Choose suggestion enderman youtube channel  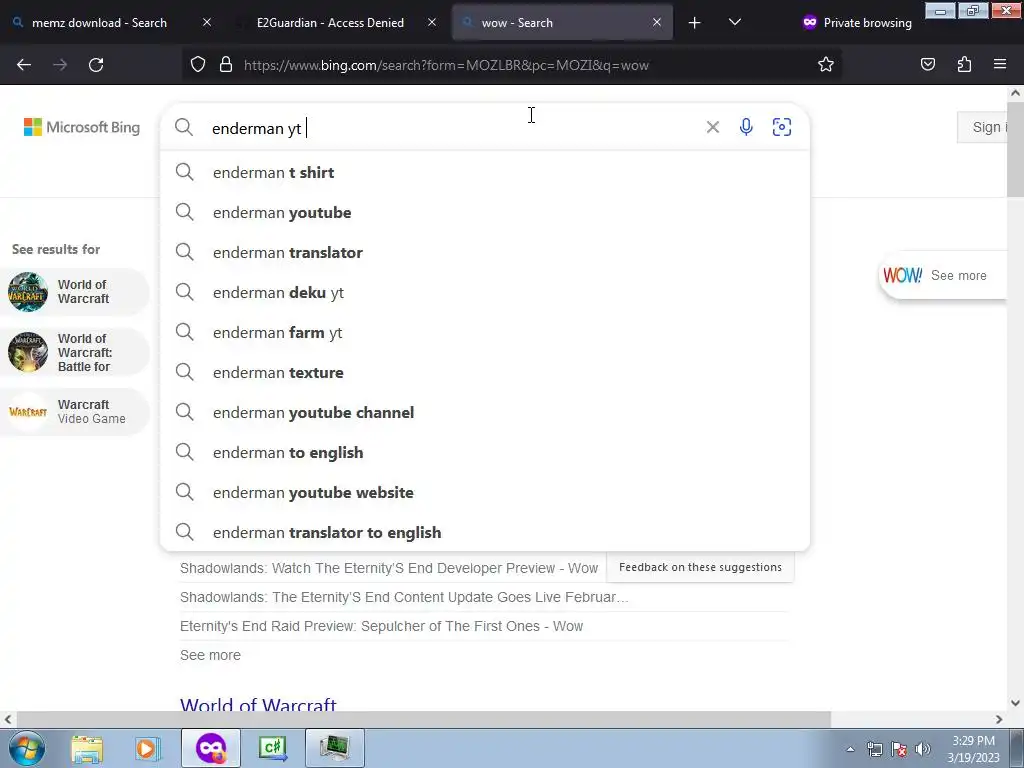(485, 413)
